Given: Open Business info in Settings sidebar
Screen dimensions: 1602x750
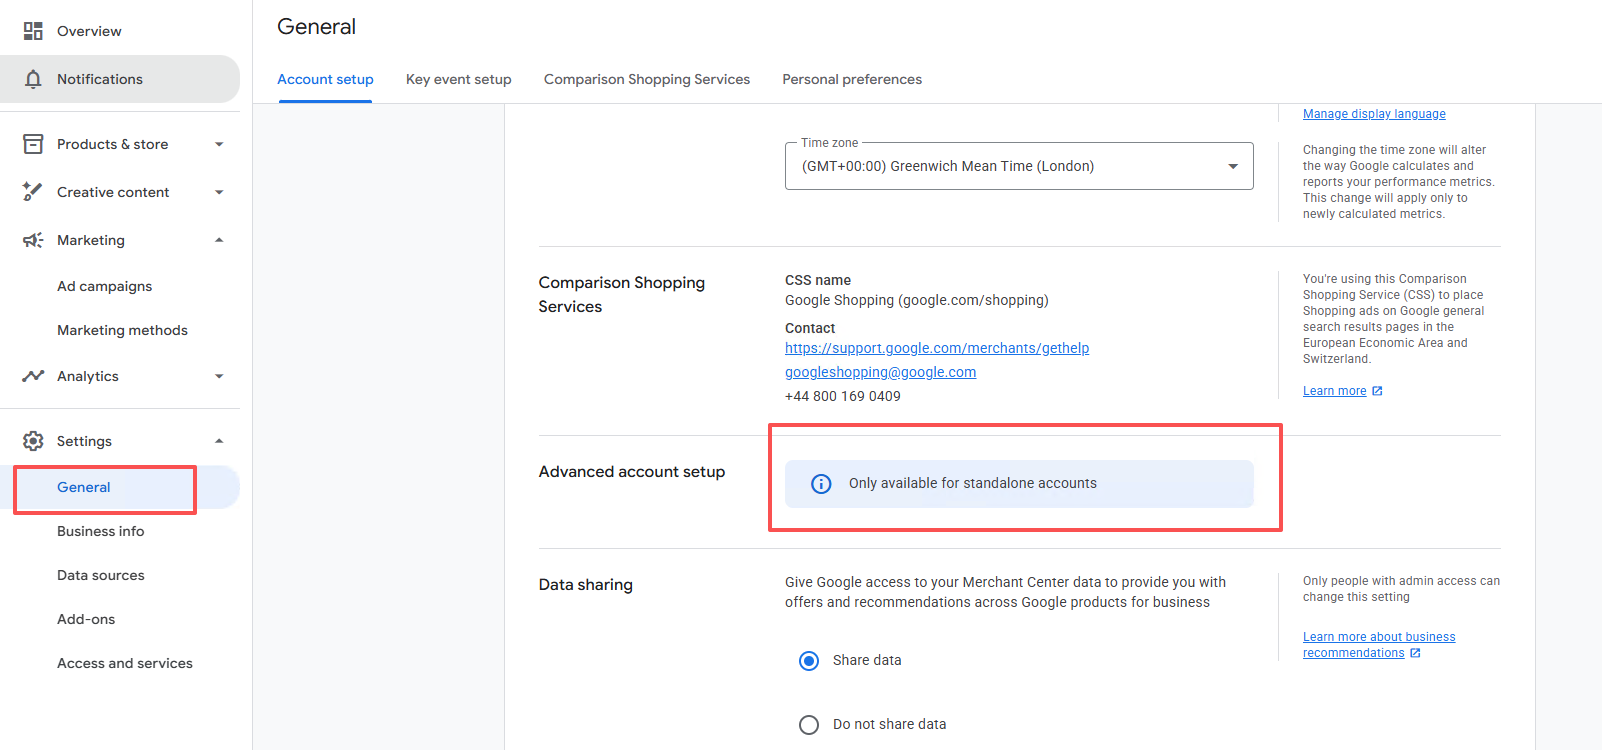Looking at the screenshot, I should (x=101, y=531).
